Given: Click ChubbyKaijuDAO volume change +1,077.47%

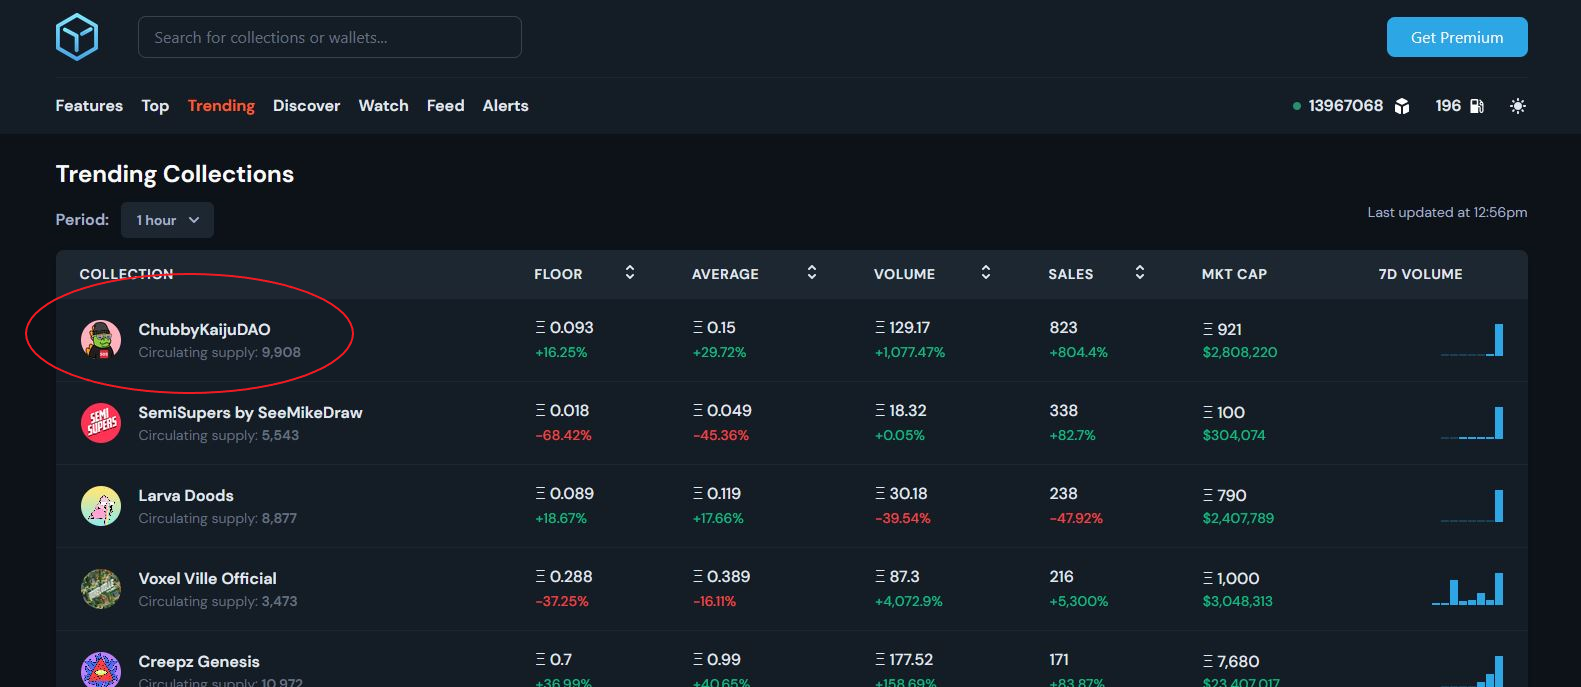Looking at the screenshot, I should click(x=910, y=352).
